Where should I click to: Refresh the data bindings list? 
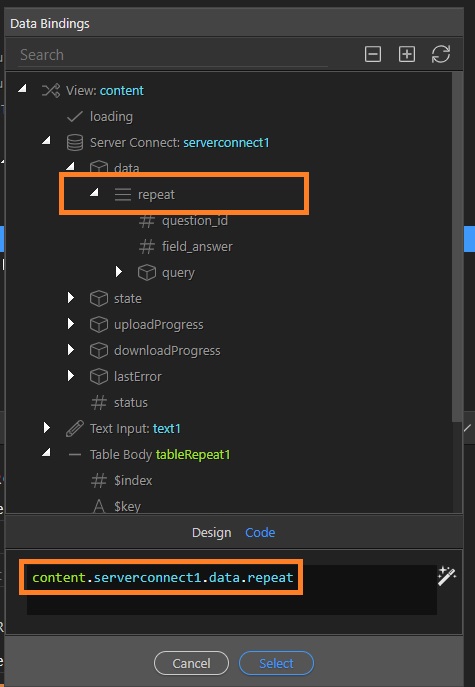(x=441, y=54)
